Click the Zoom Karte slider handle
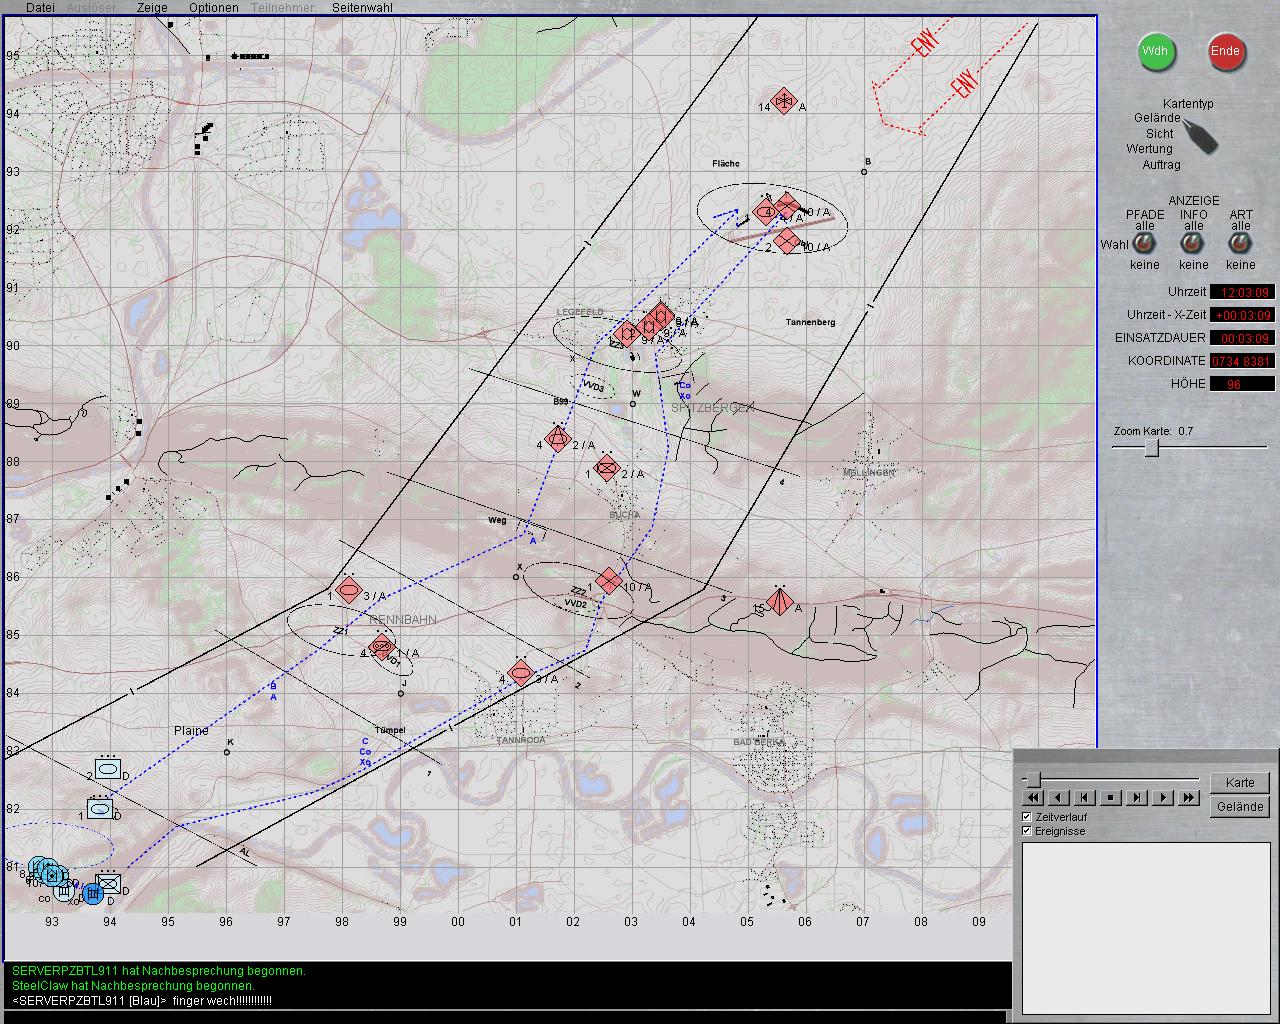The height and width of the screenshot is (1024, 1280). coord(1152,448)
